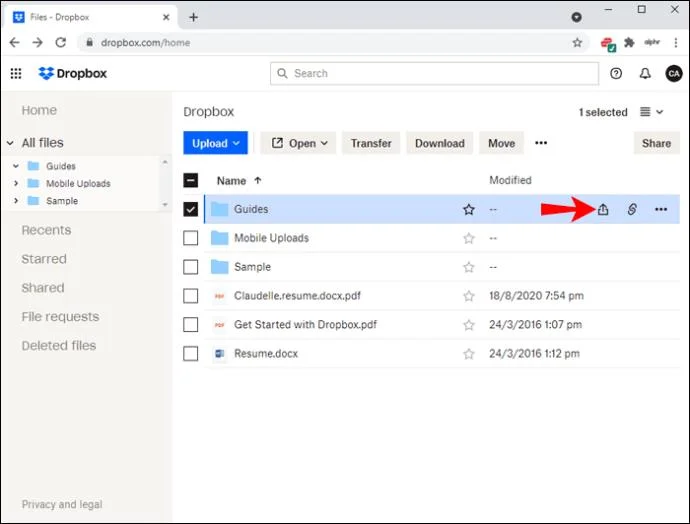This screenshot has height=524, width=690.
Task: Open Privacy and legal link
Action: [62, 504]
